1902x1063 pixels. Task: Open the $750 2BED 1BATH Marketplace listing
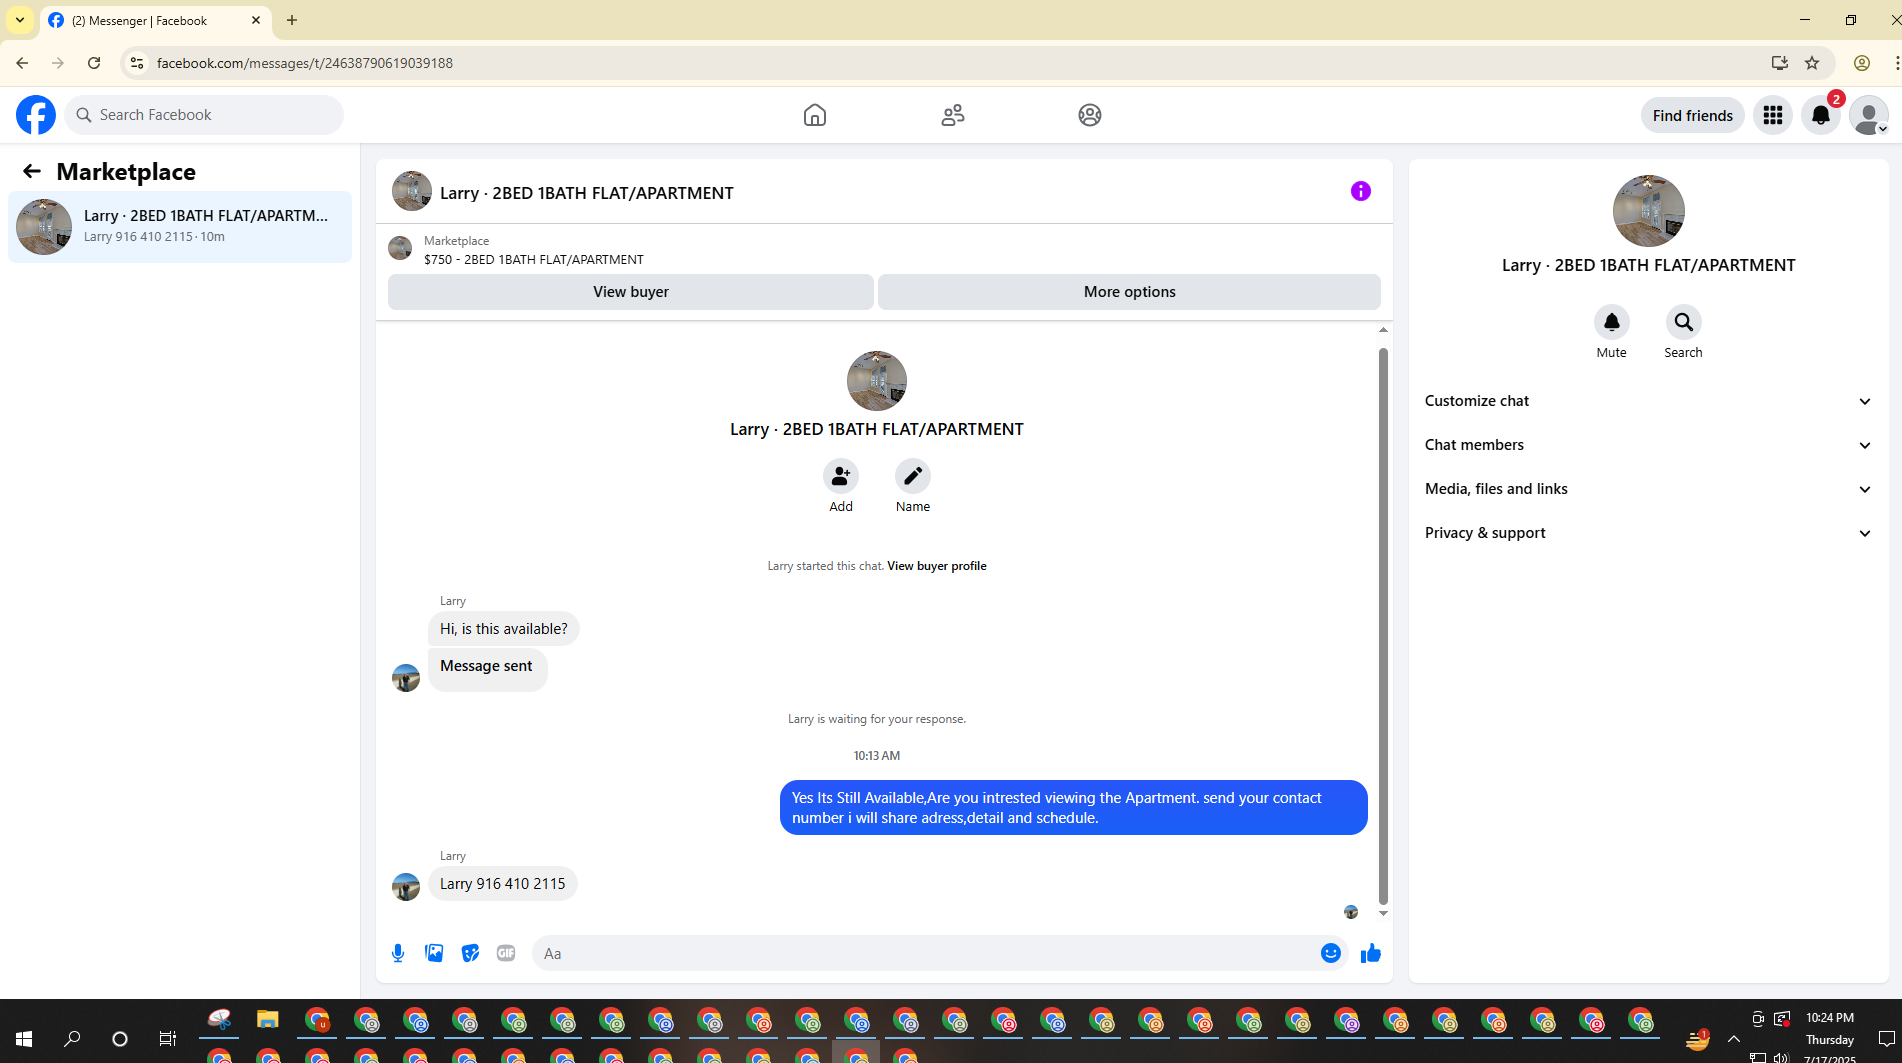(533, 260)
